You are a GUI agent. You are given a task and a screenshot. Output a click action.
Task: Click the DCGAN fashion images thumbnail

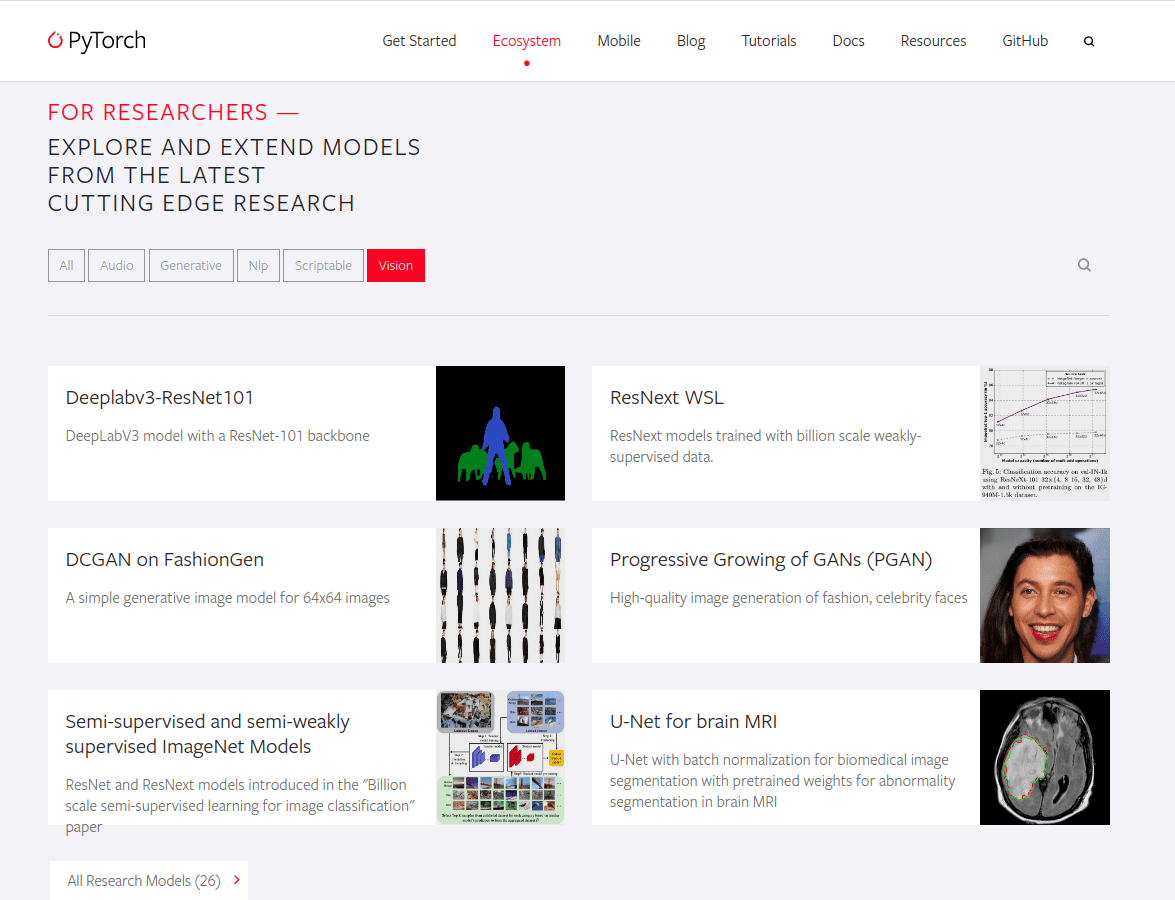click(501, 595)
